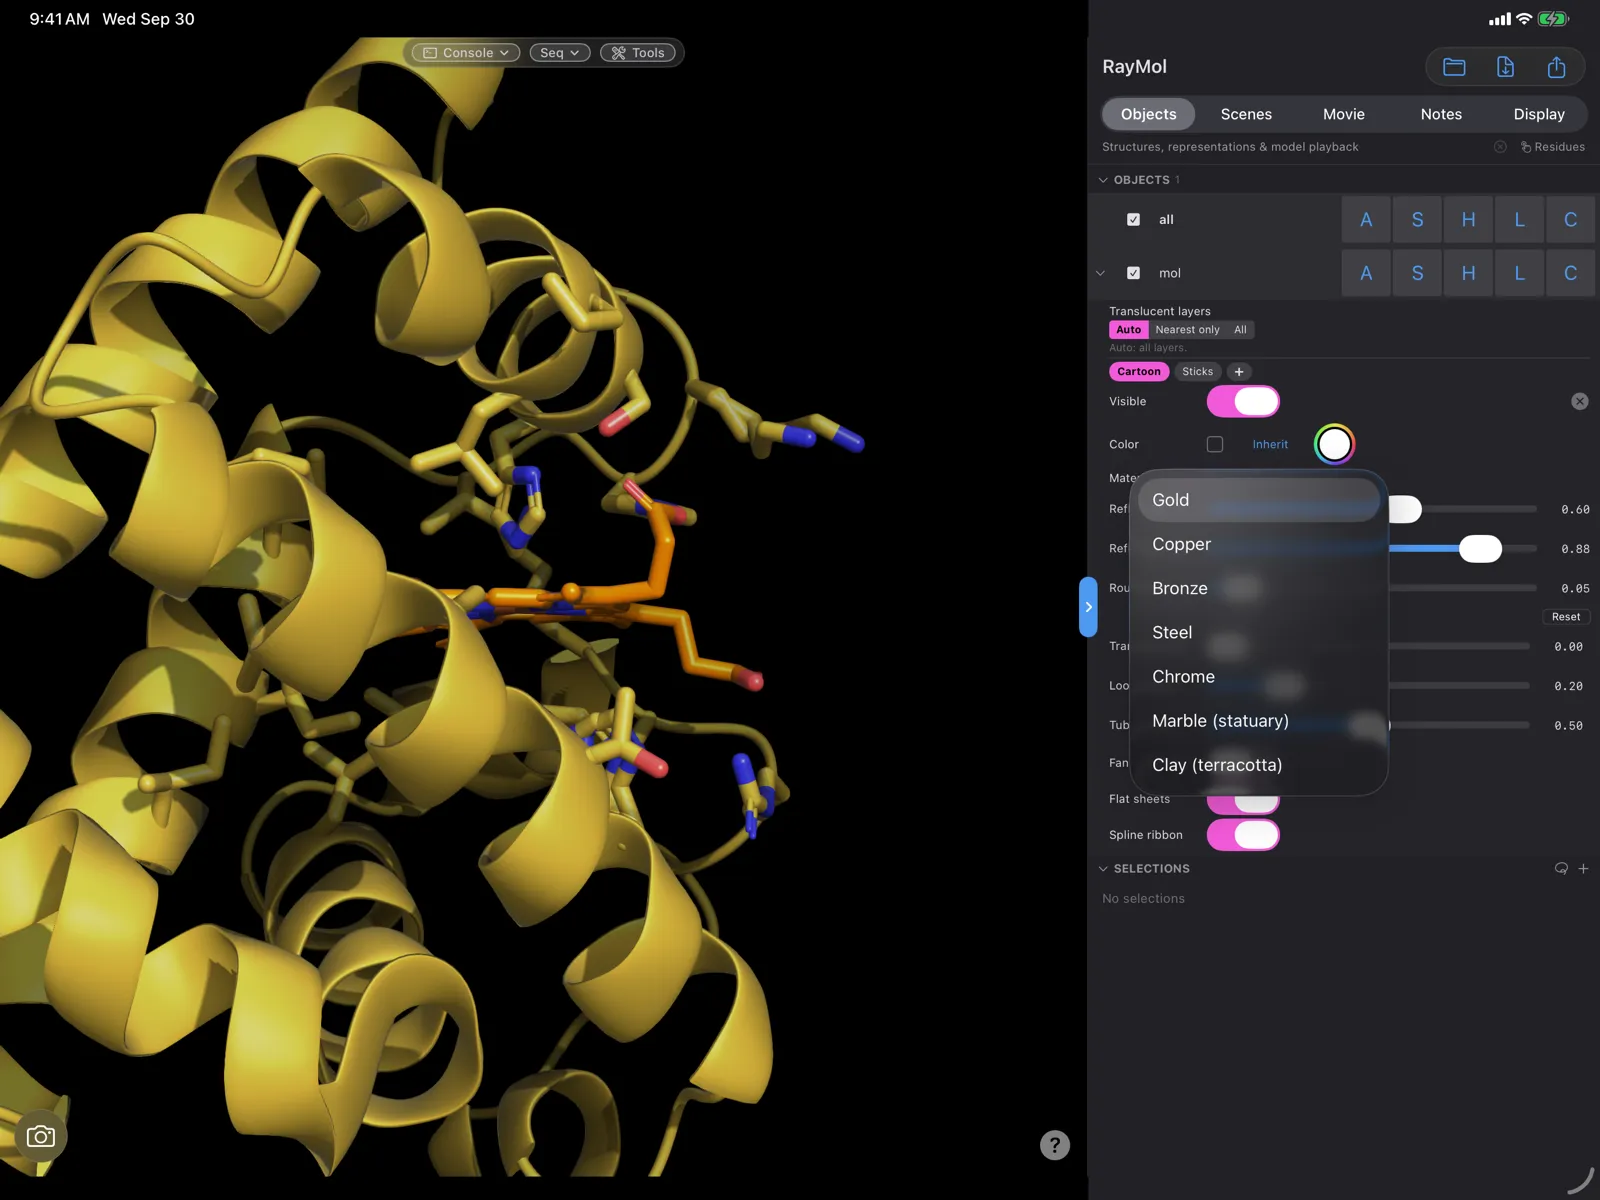This screenshot has height=1200, width=1600.
Task: Click the slider thumb valued 0.88
Action: [x=1480, y=548]
